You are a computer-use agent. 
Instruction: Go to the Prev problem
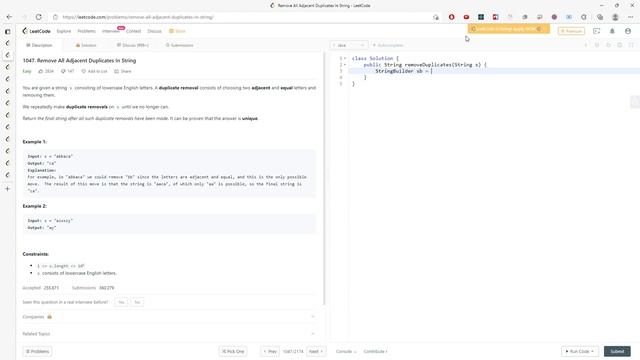pos(270,351)
